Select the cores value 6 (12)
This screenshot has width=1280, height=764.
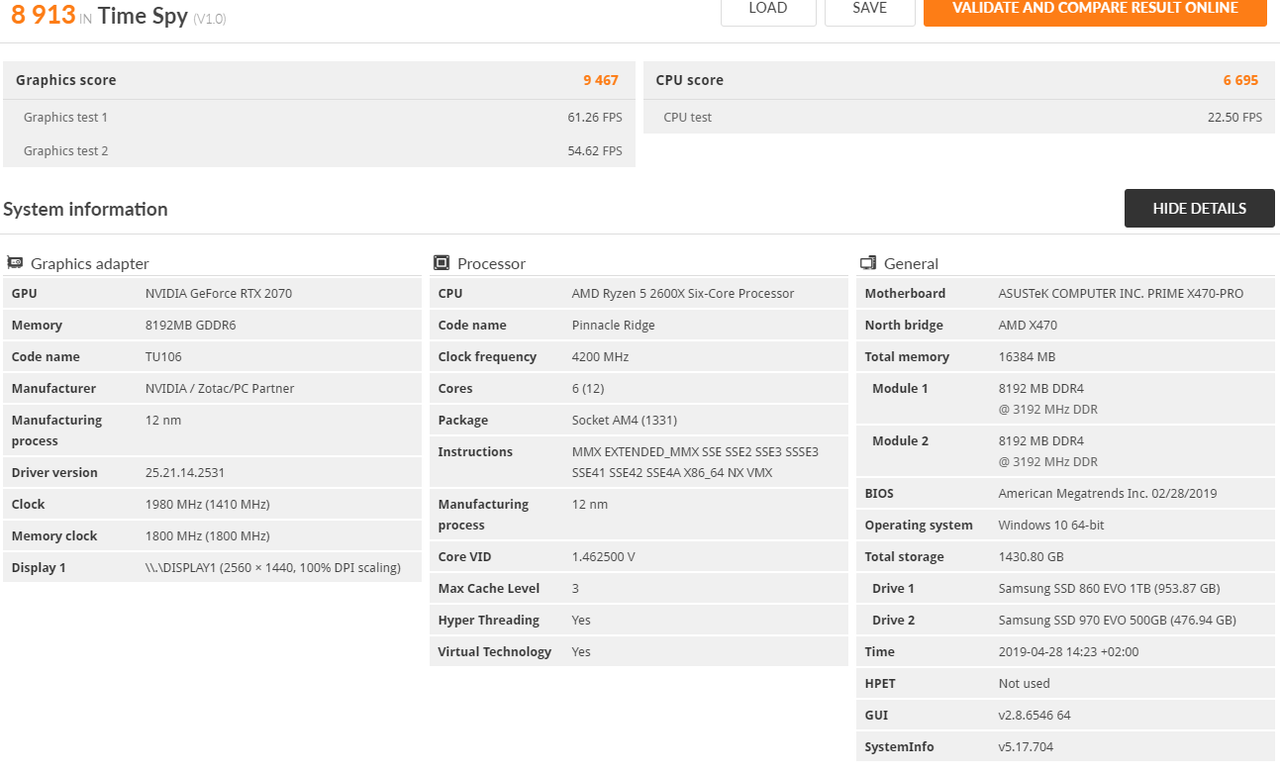tap(588, 388)
